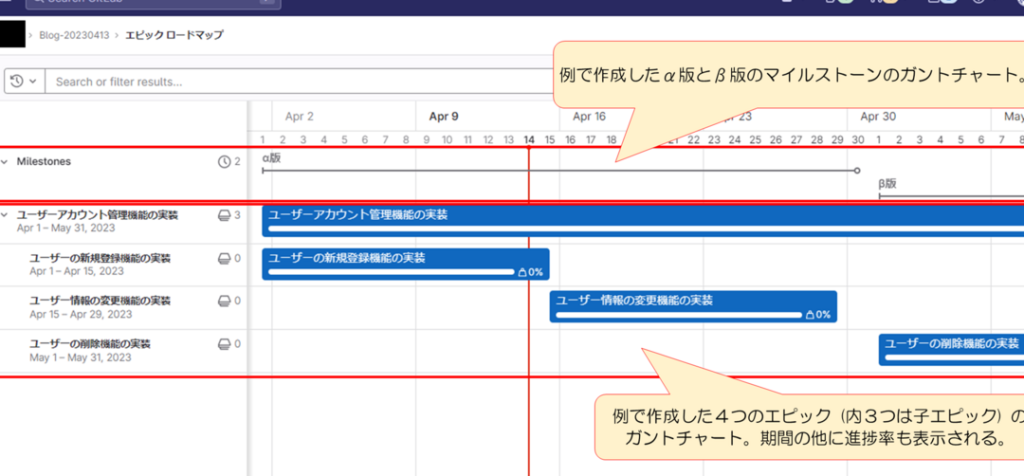Screen dimensions: 1024x476
Task: Click the progress bar in ユーザー情報の変更機能の実装 bar
Action: coord(679,315)
